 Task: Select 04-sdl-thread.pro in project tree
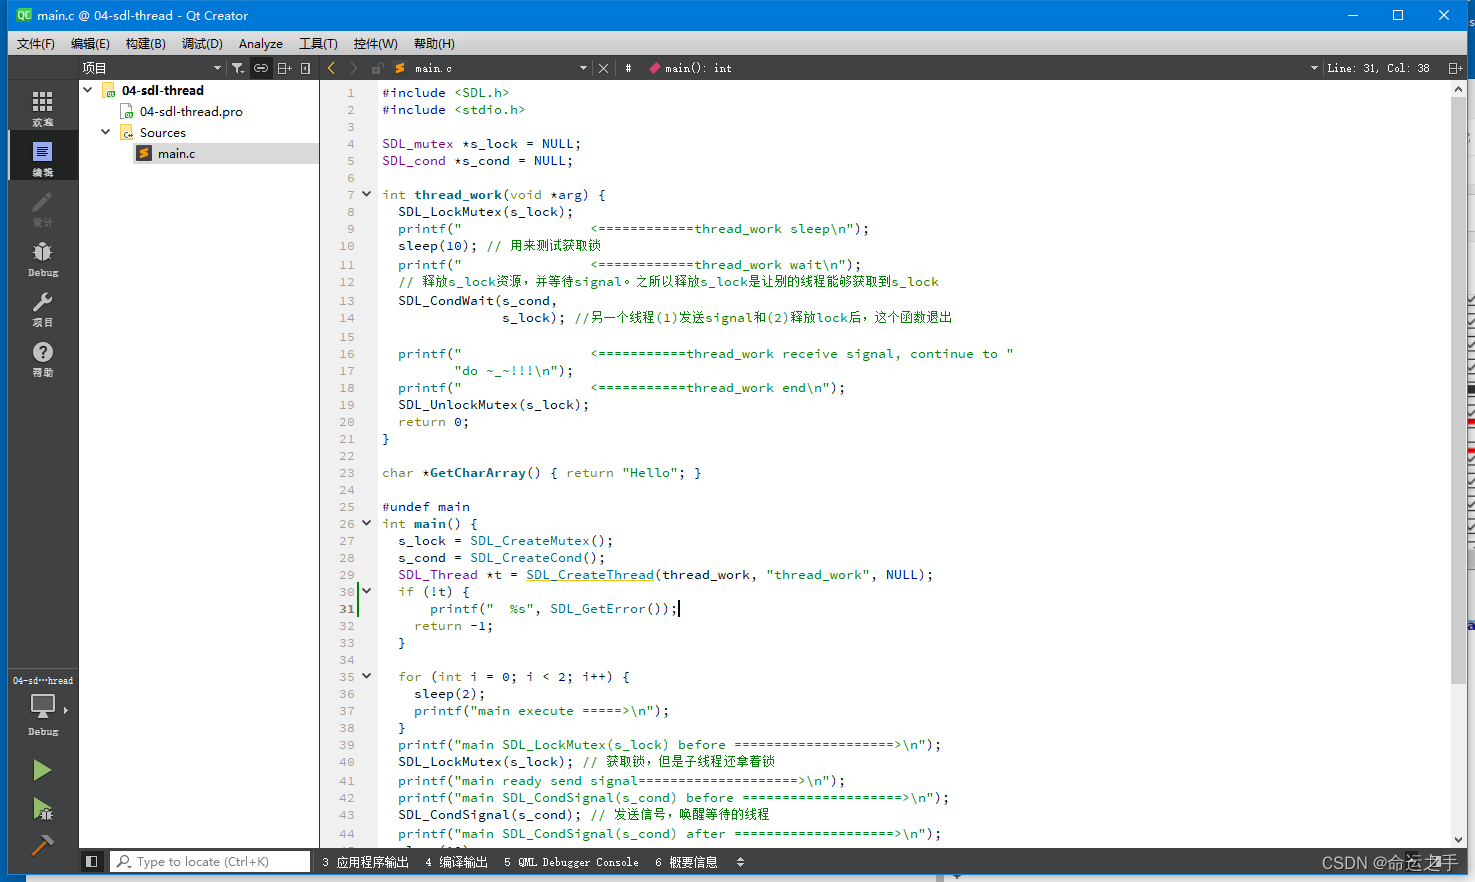tap(191, 111)
